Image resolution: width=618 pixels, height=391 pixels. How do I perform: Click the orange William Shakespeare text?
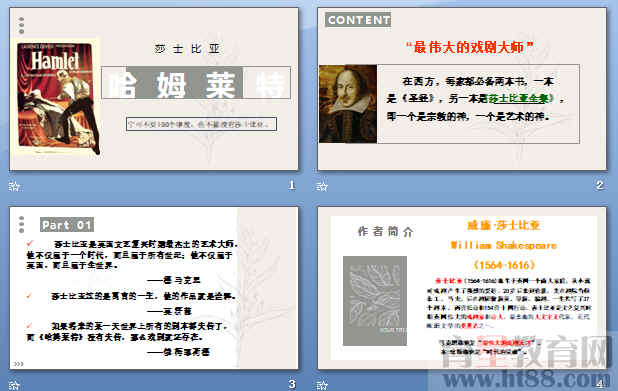[x=504, y=245]
